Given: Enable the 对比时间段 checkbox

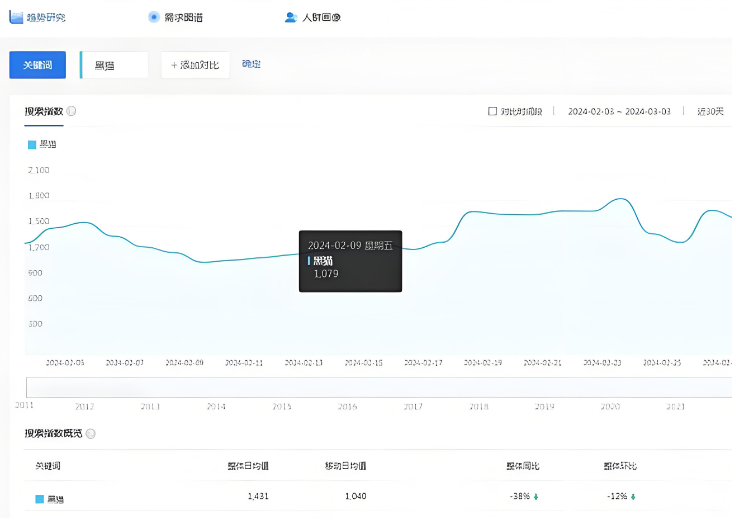Looking at the screenshot, I should (x=492, y=111).
